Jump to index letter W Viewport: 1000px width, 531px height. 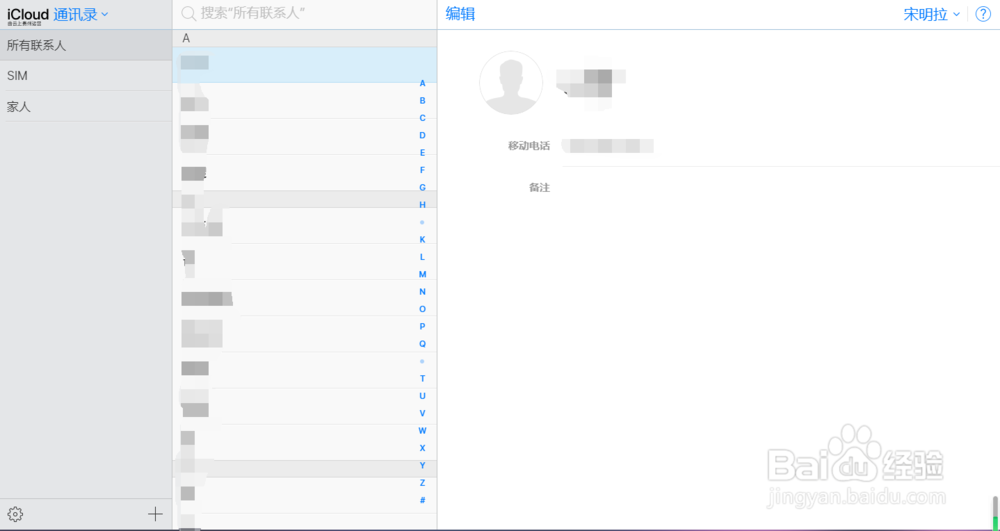pos(422,431)
